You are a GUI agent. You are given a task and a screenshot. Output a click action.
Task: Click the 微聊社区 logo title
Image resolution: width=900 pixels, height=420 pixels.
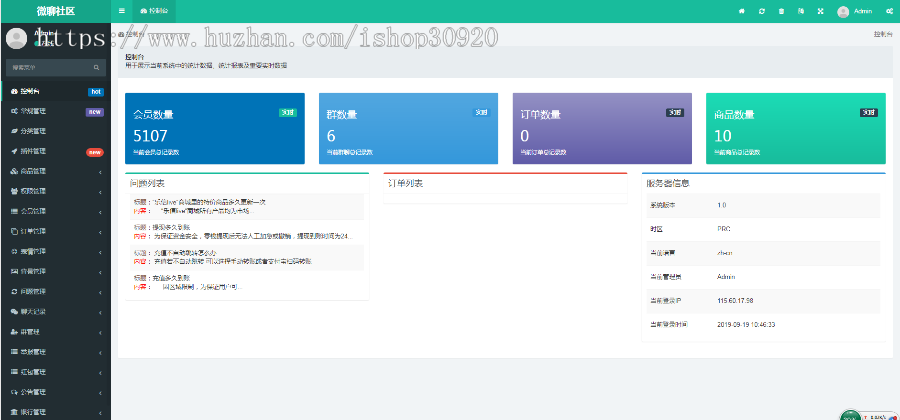56,11
